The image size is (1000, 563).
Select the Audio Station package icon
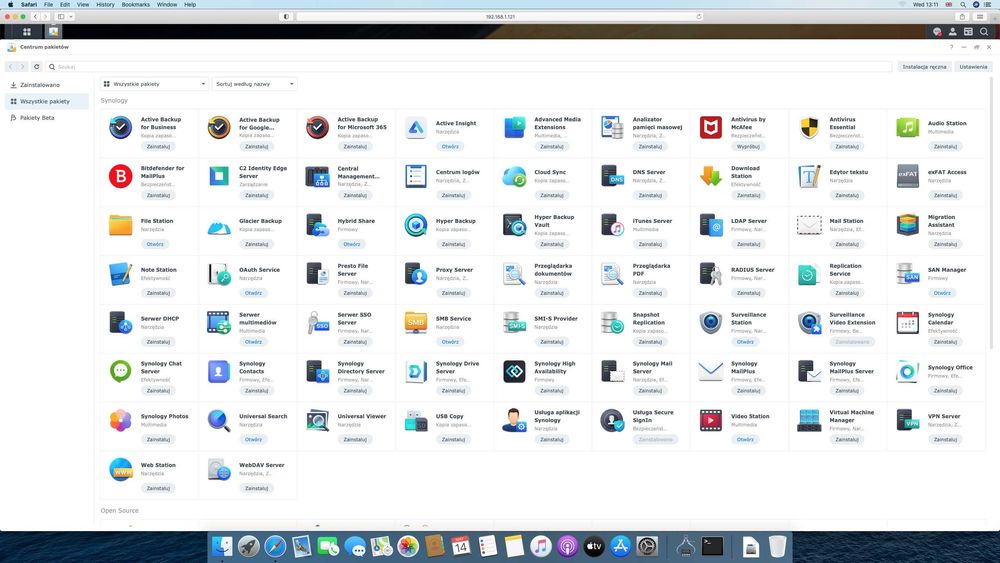pos(908,128)
